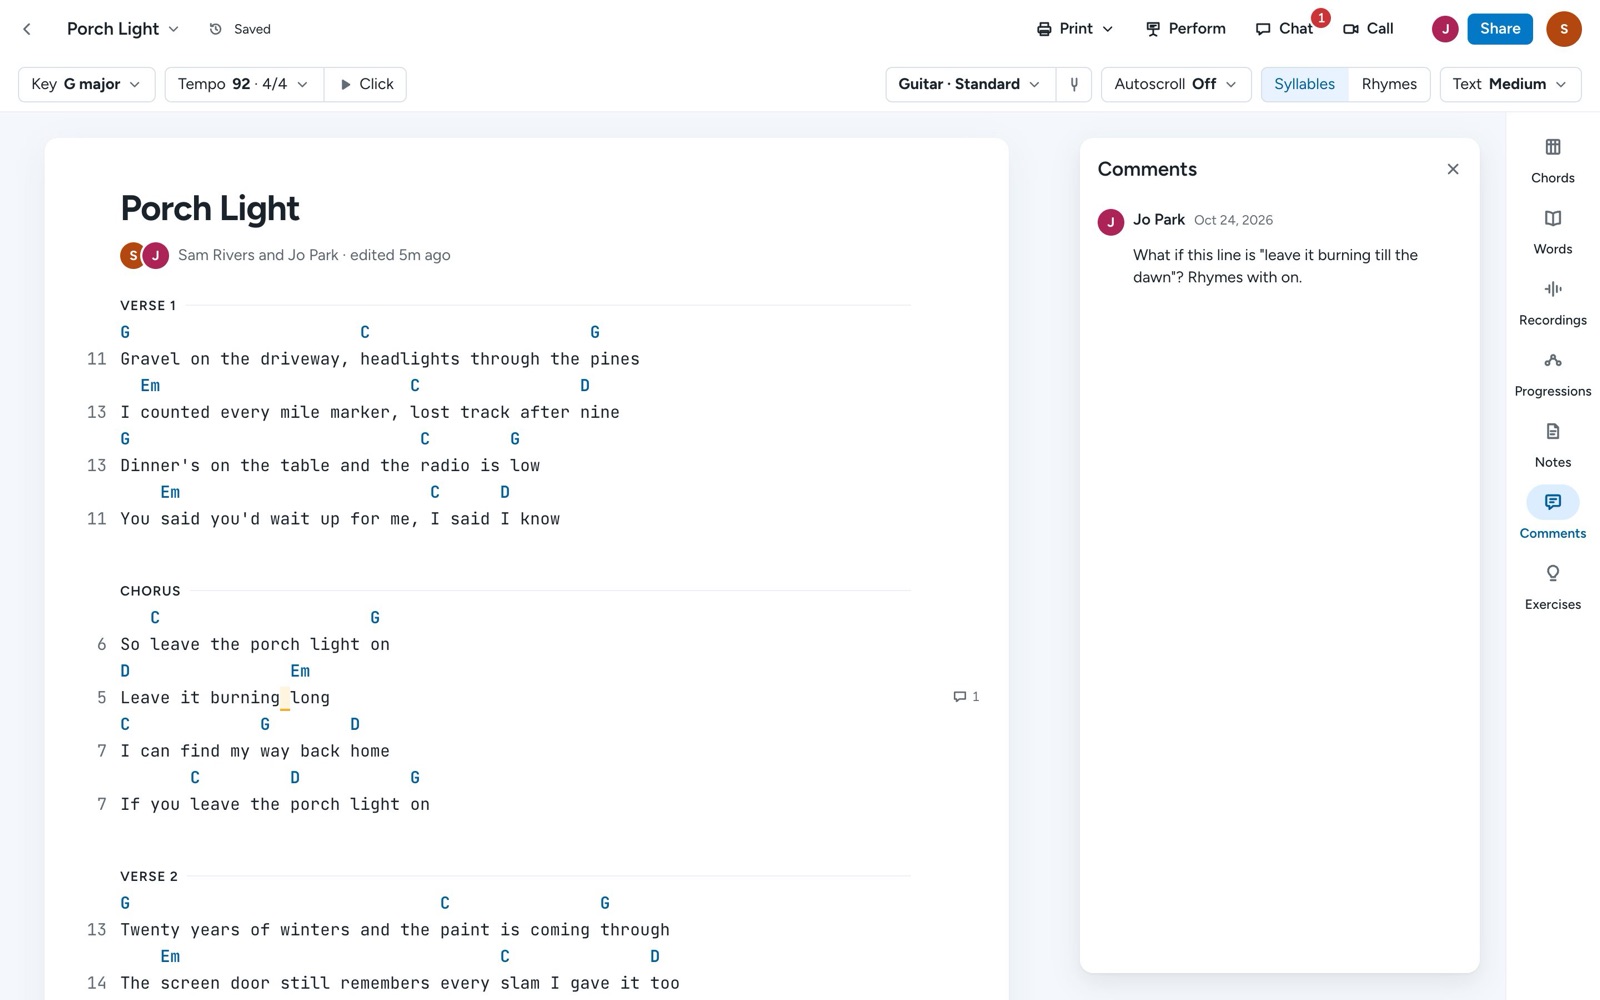Open the Key G major dropdown

click(x=86, y=84)
